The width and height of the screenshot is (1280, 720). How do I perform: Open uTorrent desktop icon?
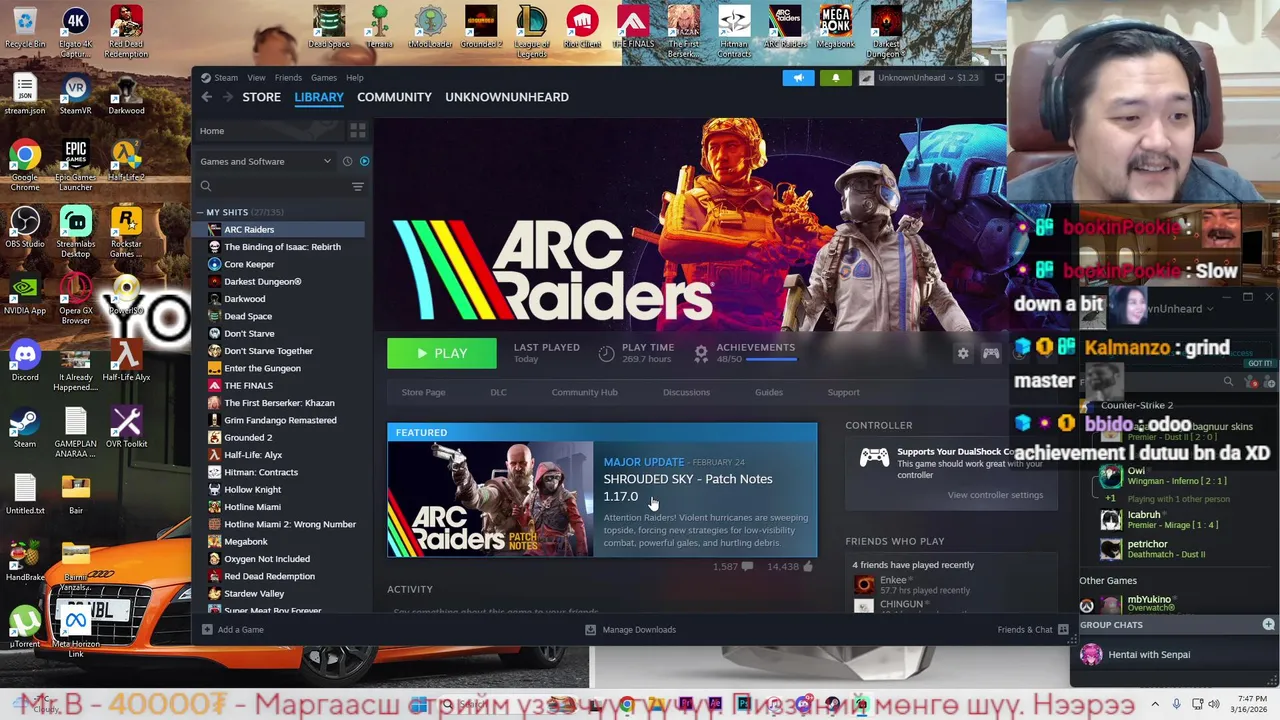click(25, 627)
